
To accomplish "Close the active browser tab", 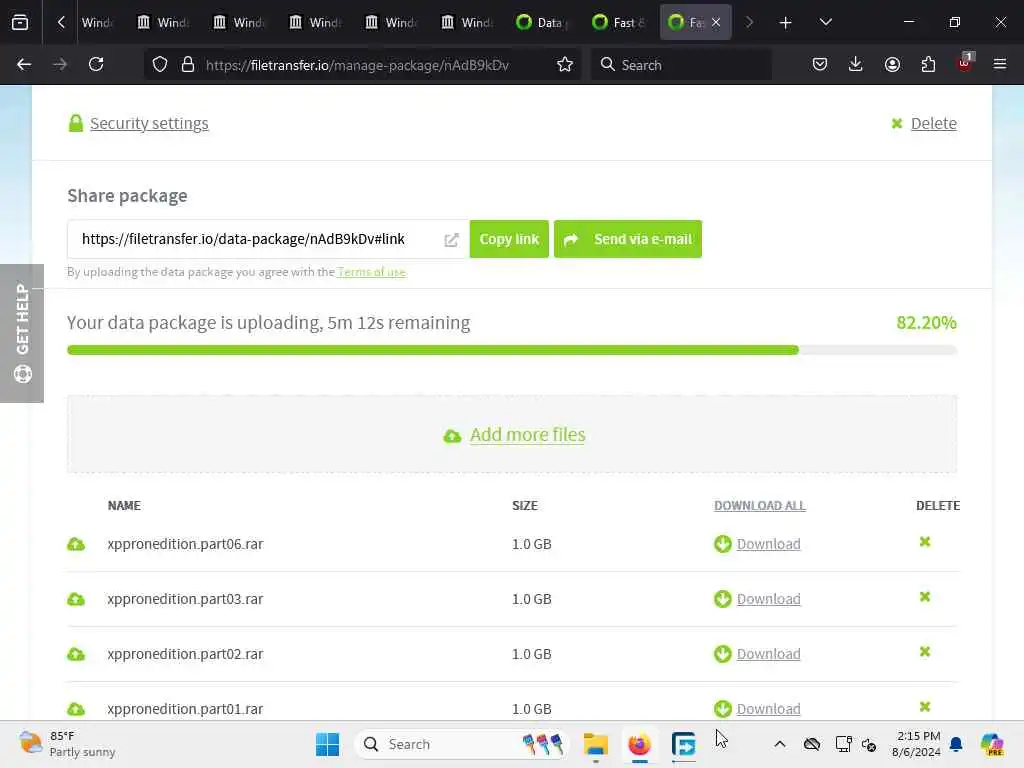I will pyautogui.click(x=716, y=22).
